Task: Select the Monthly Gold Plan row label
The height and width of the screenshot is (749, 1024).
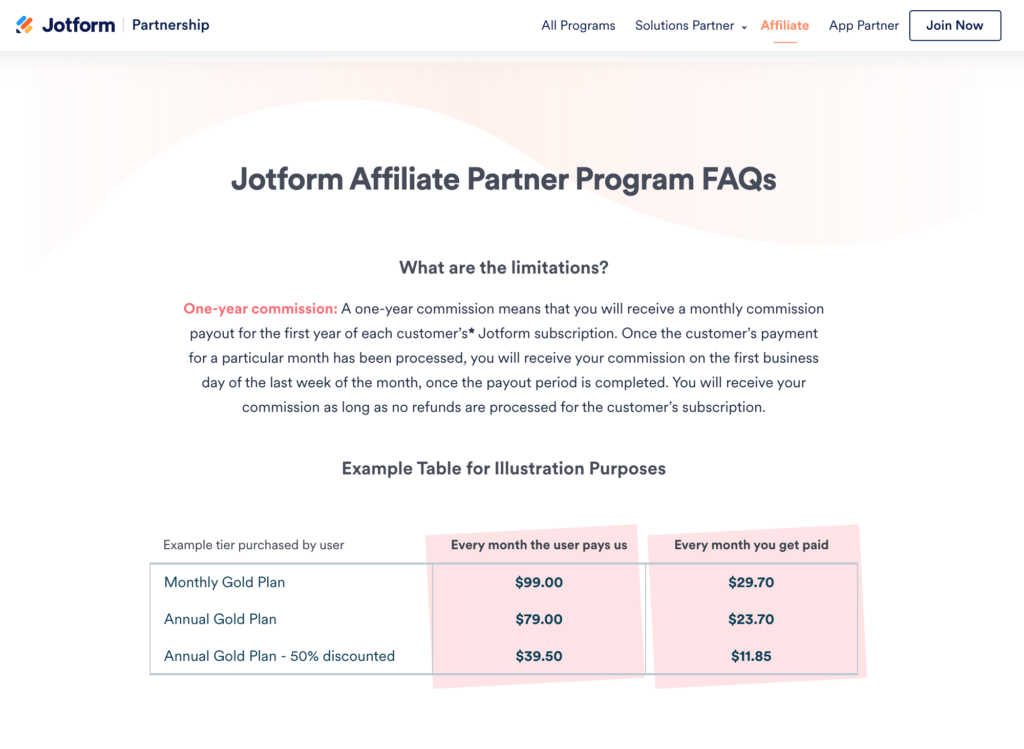Action: click(x=225, y=582)
